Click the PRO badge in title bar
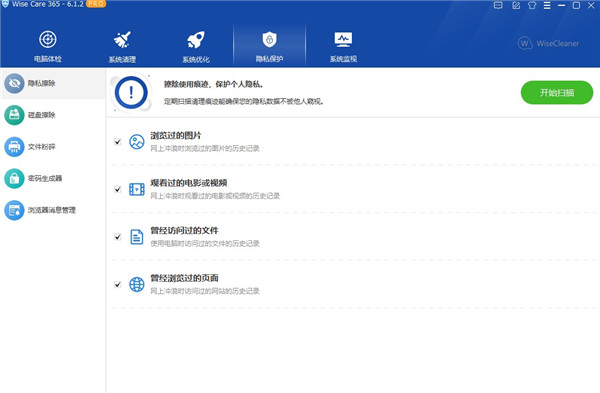This screenshot has width=600, height=393. pos(96,4)
